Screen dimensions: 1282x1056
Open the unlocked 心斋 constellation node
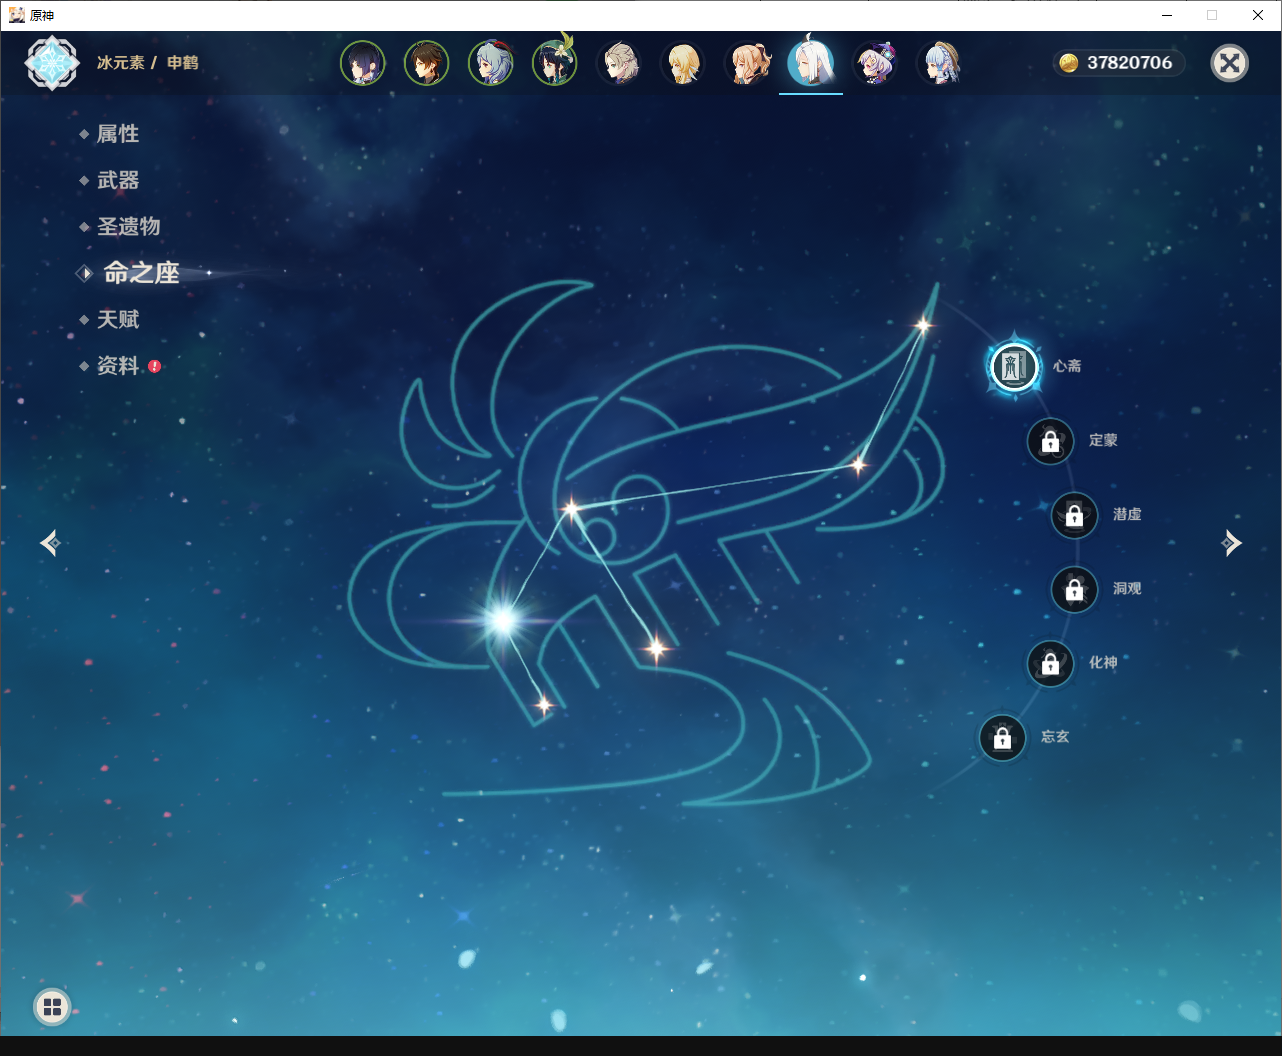[x=1014, y=367]
